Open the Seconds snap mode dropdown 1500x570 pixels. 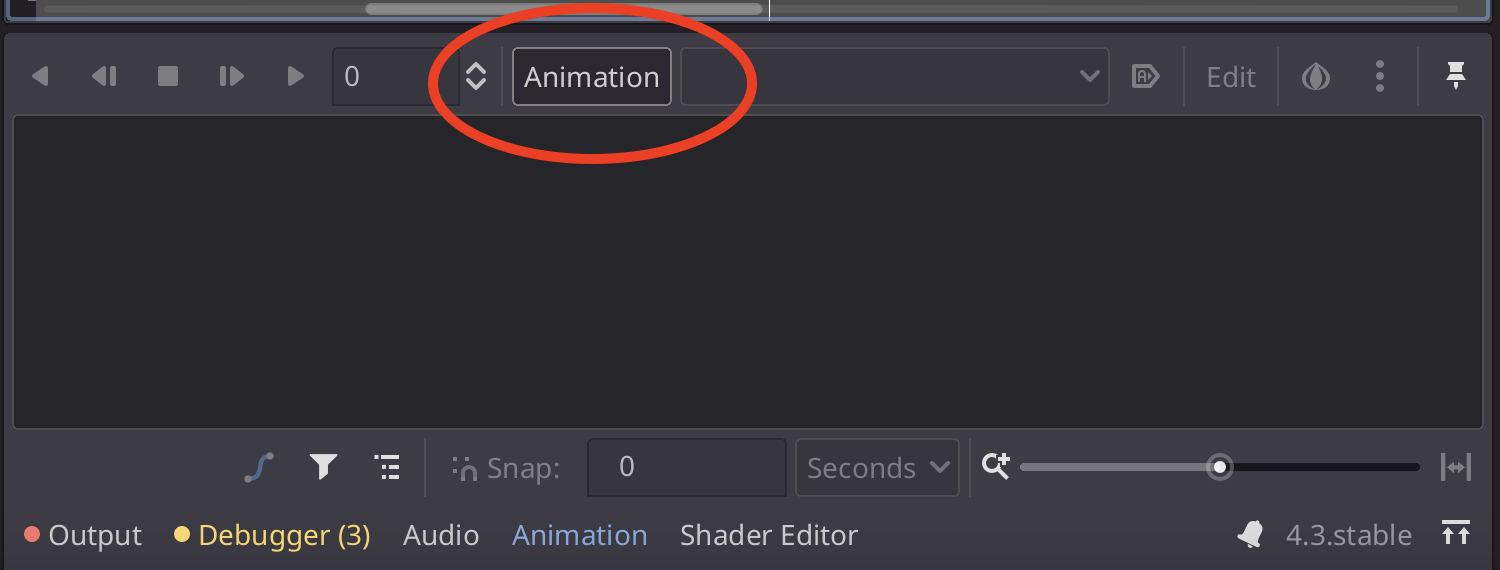tap(877, 467)
